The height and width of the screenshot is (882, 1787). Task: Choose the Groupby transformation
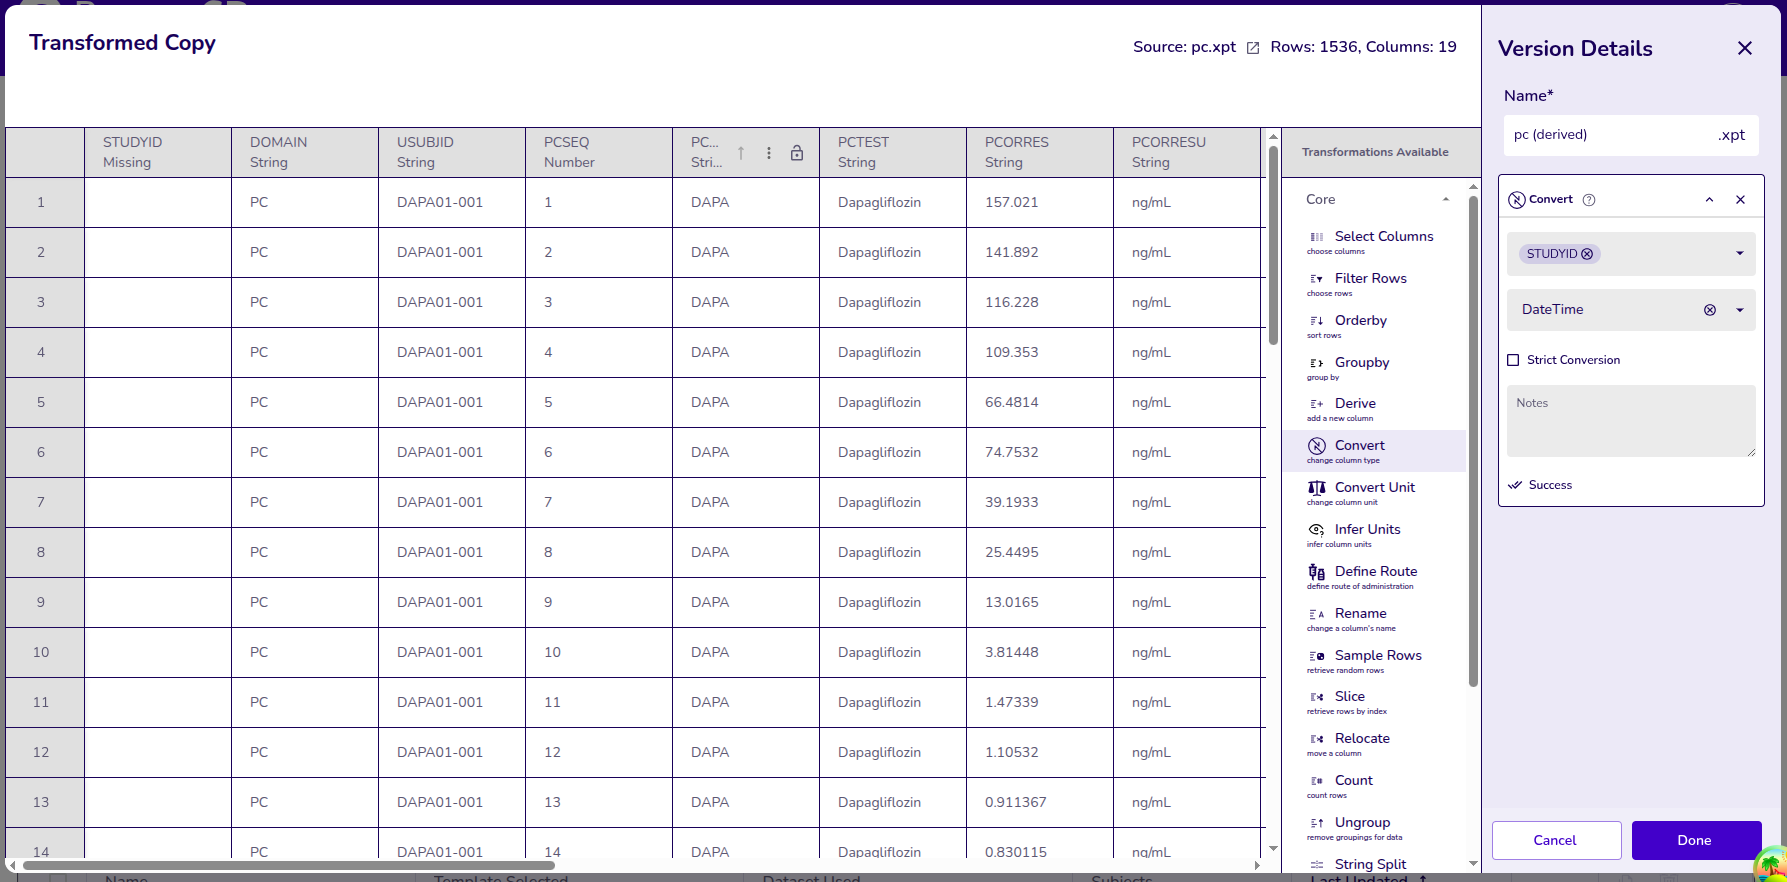pos(1361,363)
